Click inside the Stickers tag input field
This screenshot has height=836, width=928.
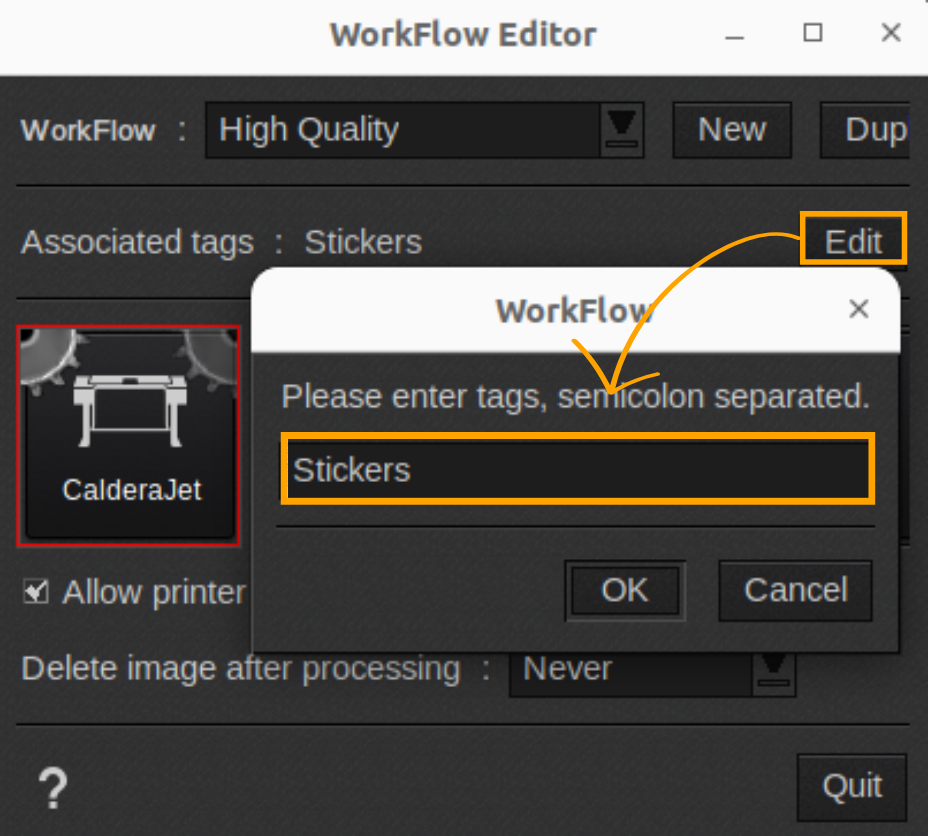pos(576,468)
